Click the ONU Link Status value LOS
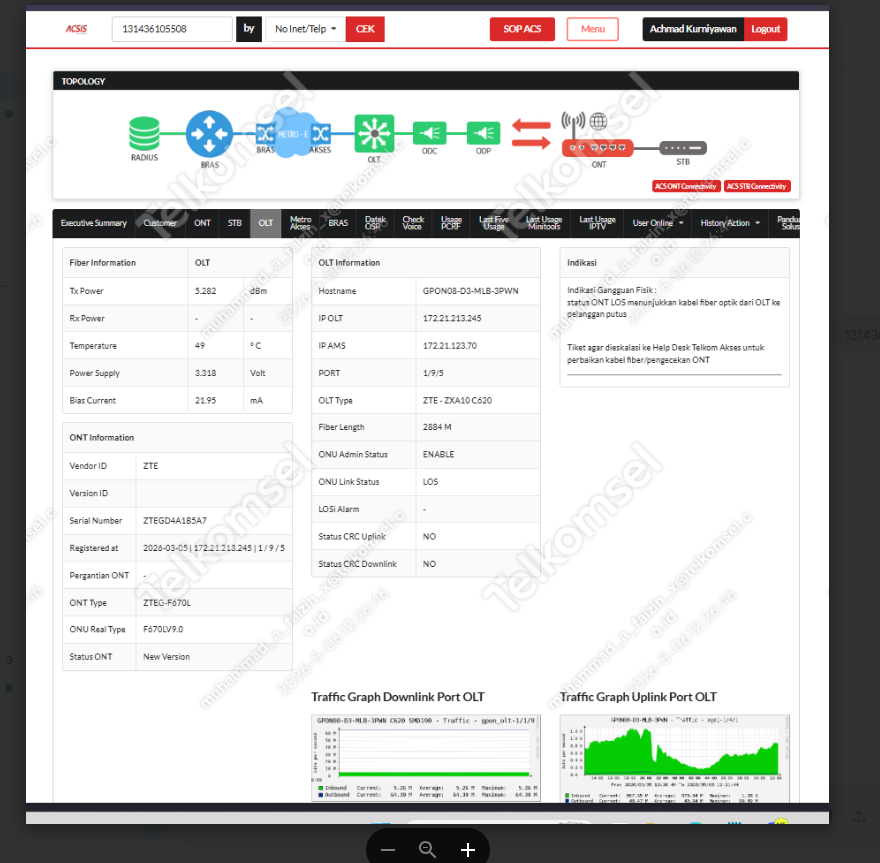The height and width of the screenshot is (863, 880). (x=430, y=482)
